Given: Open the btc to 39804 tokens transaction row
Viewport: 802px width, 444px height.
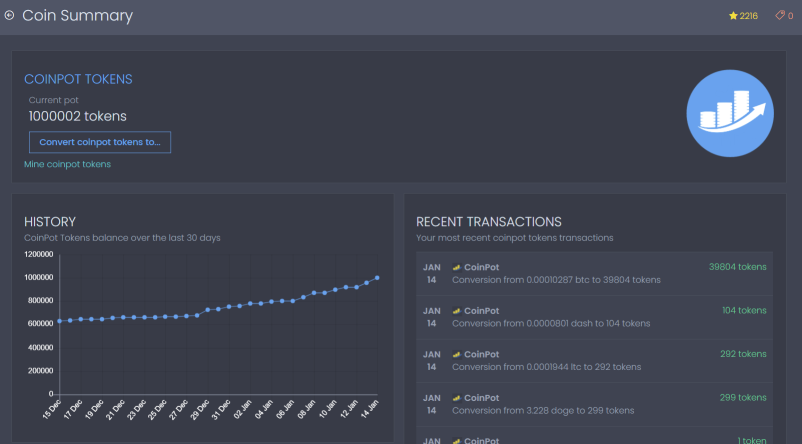Looking at the screenshot, I should (x=594, y=274).
